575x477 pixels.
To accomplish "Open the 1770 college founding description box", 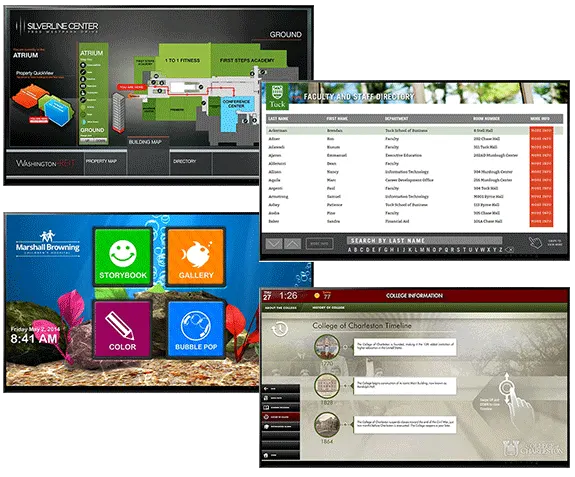I will 404,346.
